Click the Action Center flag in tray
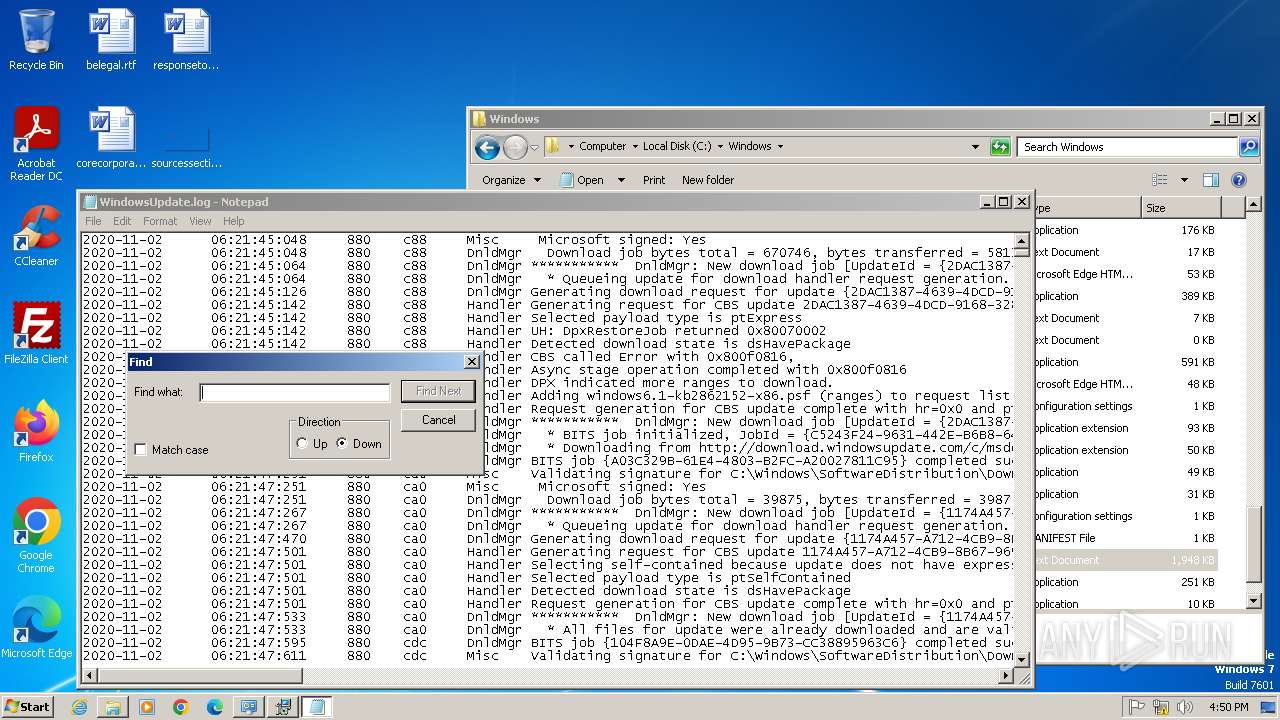The width and height of the screenshot is (1280, 720). click(x=1138, y=707)
